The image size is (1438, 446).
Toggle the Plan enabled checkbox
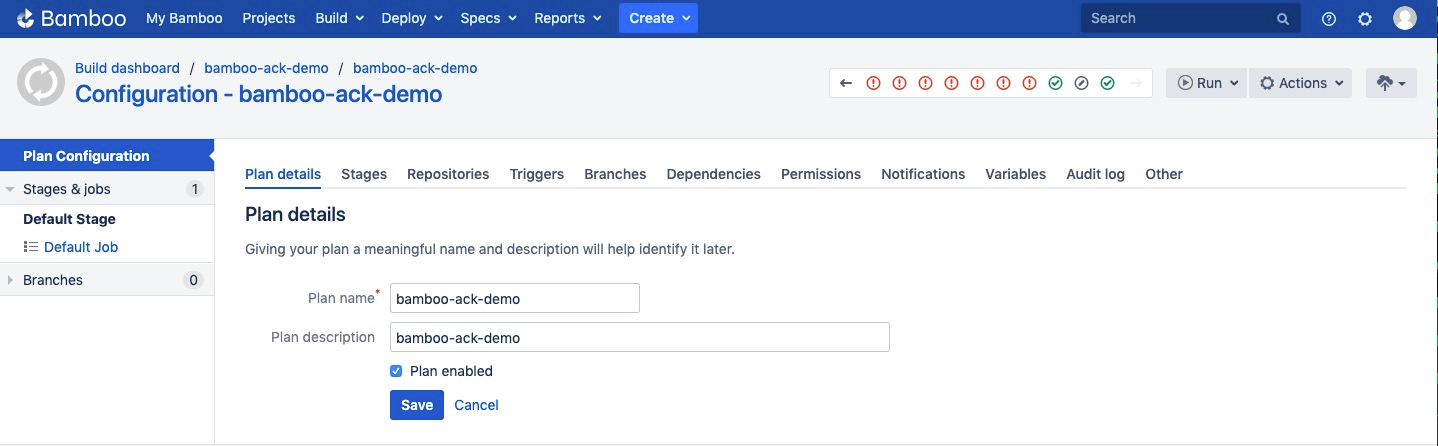[396, 371]
